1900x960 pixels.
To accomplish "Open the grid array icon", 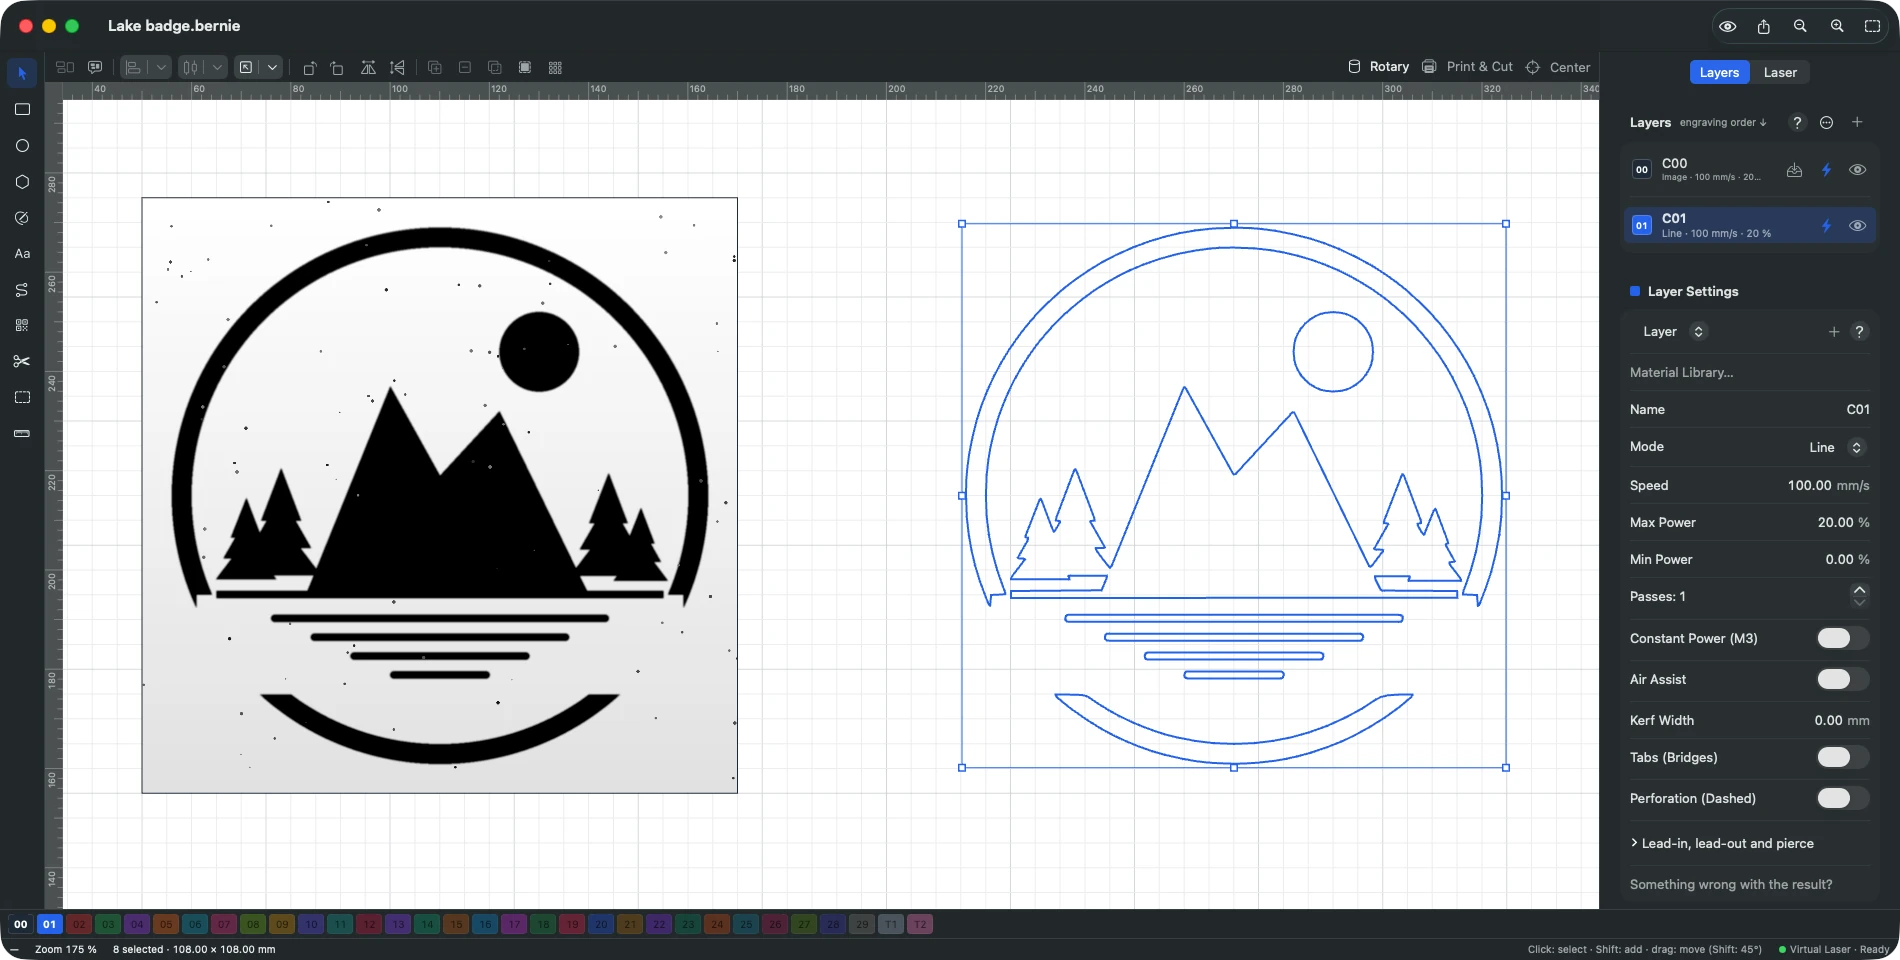I will pos(555,67).
